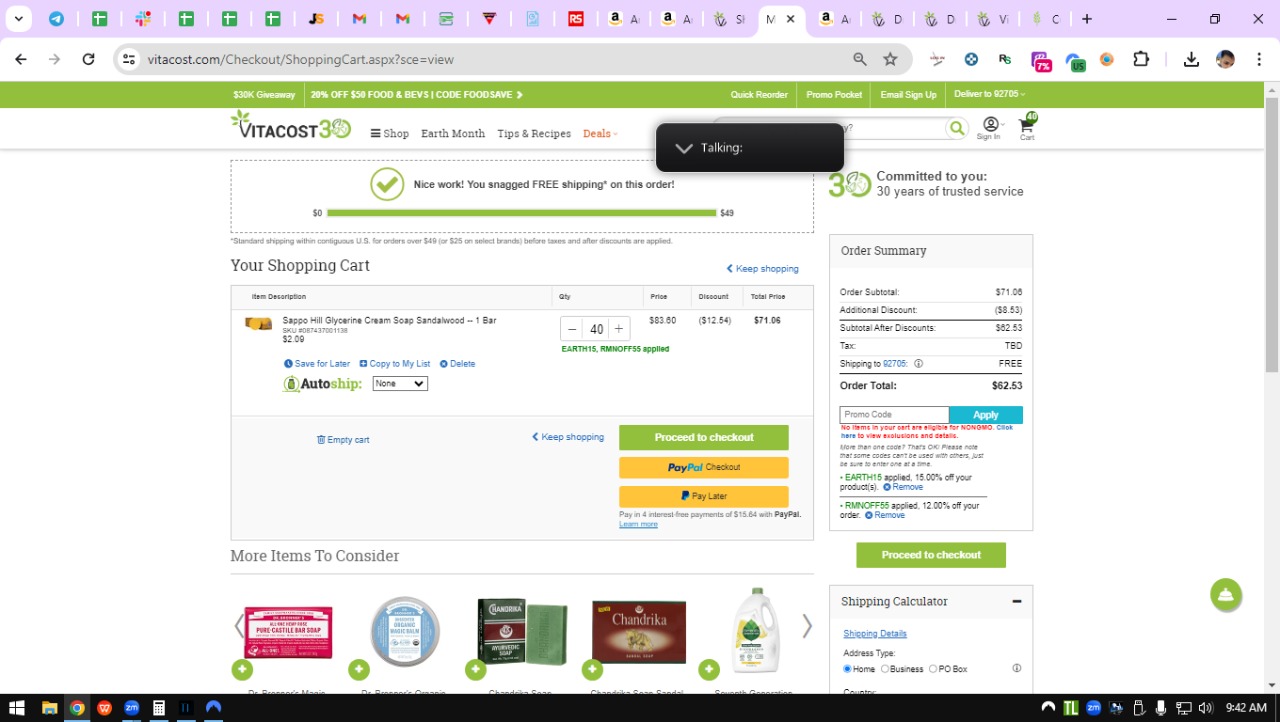Reload the page in Chrome
The image size is (1280, 722).
point(88,59)
